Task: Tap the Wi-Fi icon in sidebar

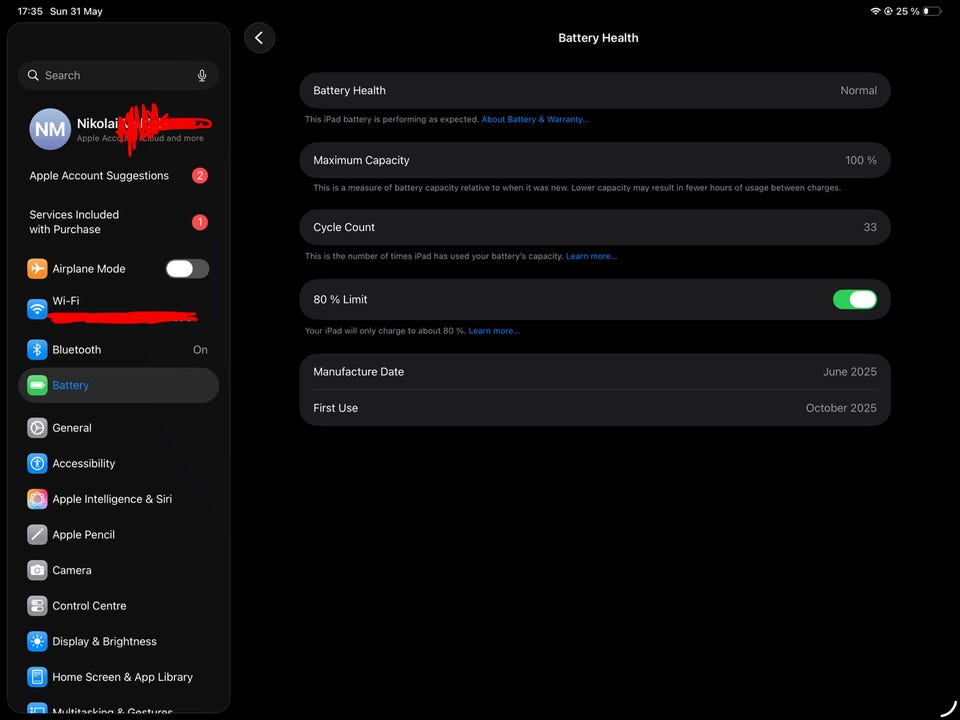Action: 37,309
